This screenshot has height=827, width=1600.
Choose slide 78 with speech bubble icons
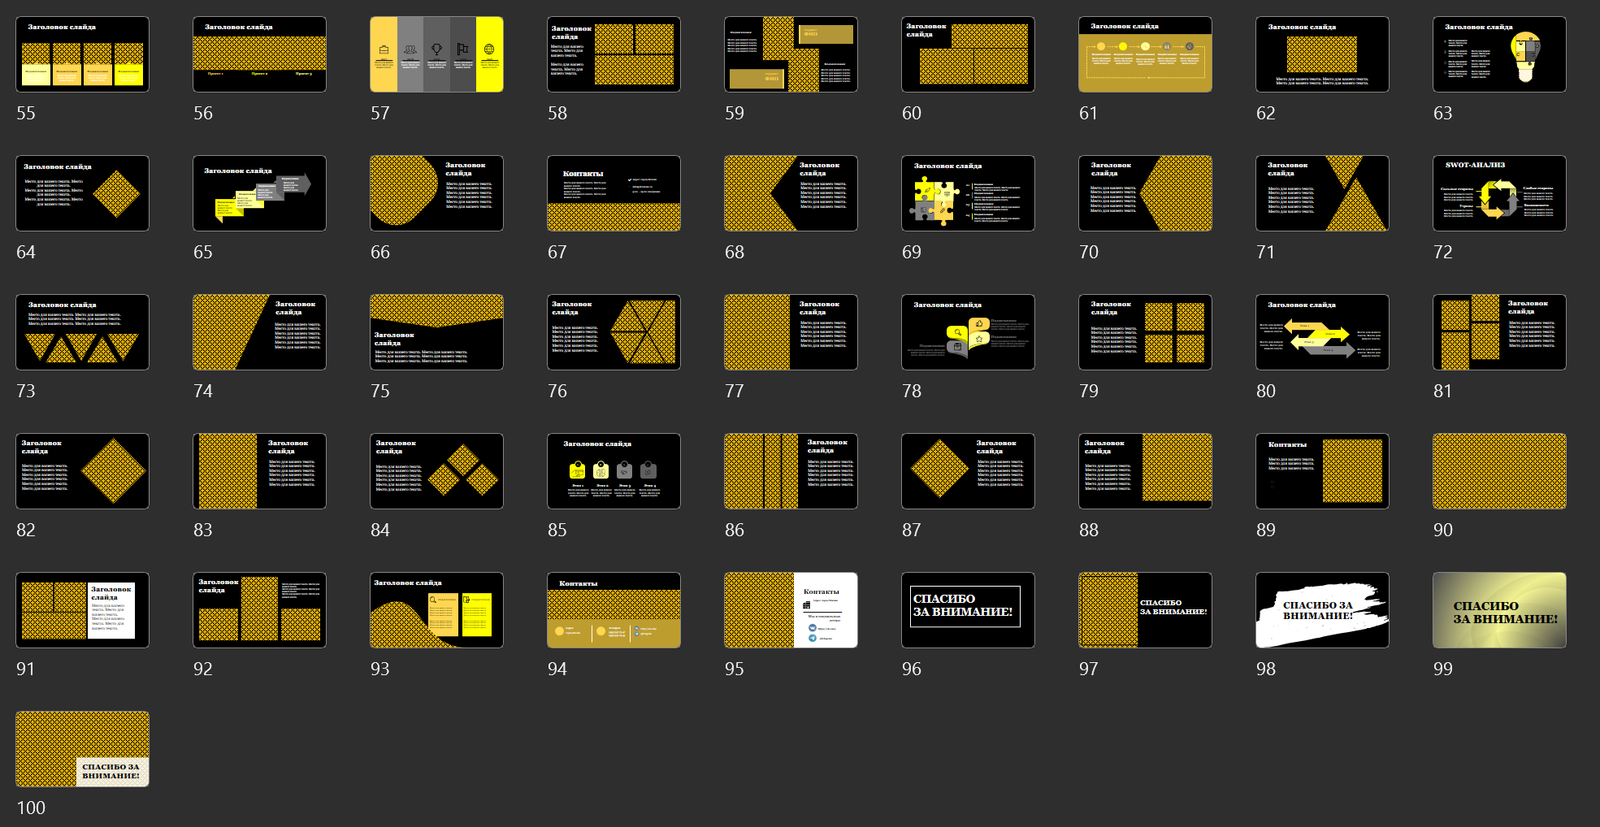(968, 332)
